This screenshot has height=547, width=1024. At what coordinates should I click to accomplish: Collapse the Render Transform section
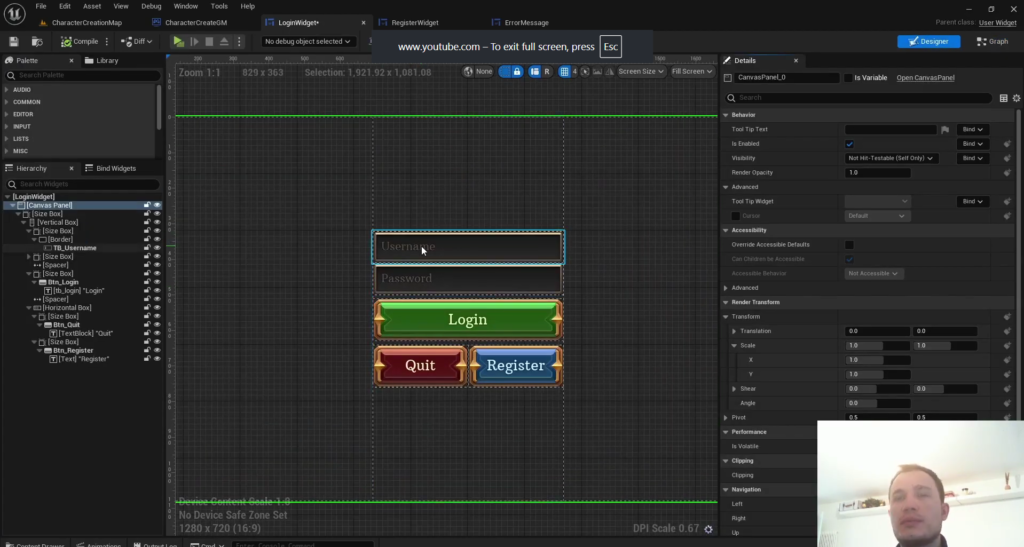coord(726,302)
